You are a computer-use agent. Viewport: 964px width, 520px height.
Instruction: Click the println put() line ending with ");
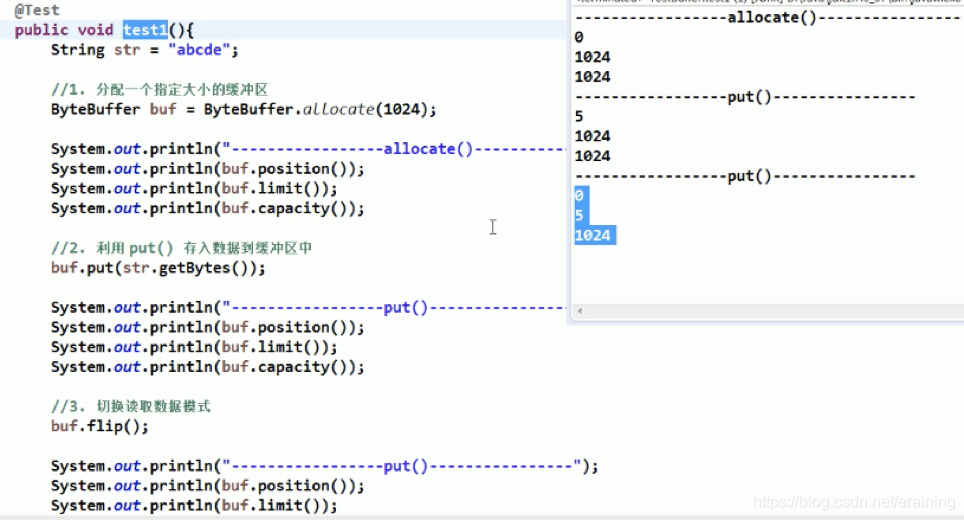324,466
